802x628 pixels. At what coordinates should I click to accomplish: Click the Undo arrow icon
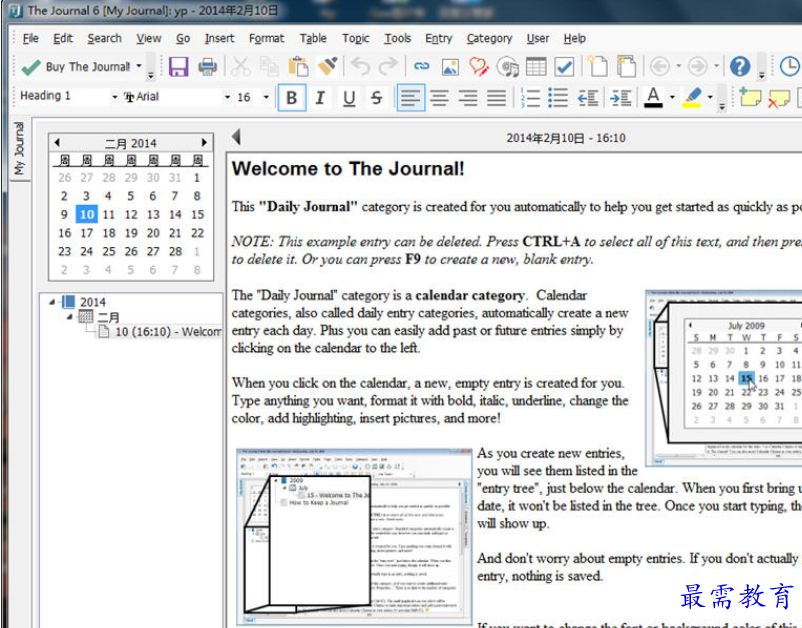361,66
